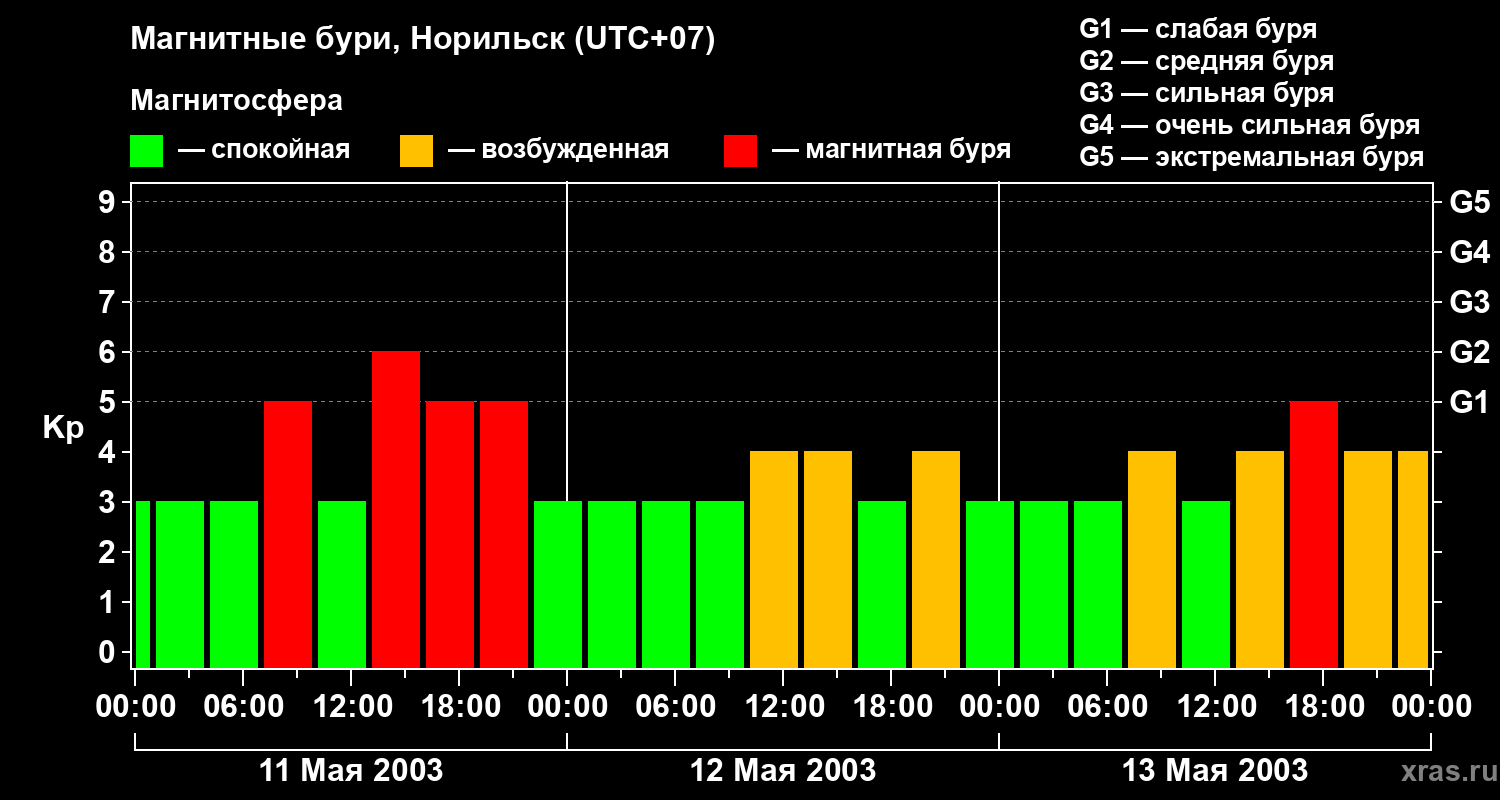Screen dimensions: 1500x800
Task: Click the 06:00 time label for 11 May
Action: [x=243, y=707]
